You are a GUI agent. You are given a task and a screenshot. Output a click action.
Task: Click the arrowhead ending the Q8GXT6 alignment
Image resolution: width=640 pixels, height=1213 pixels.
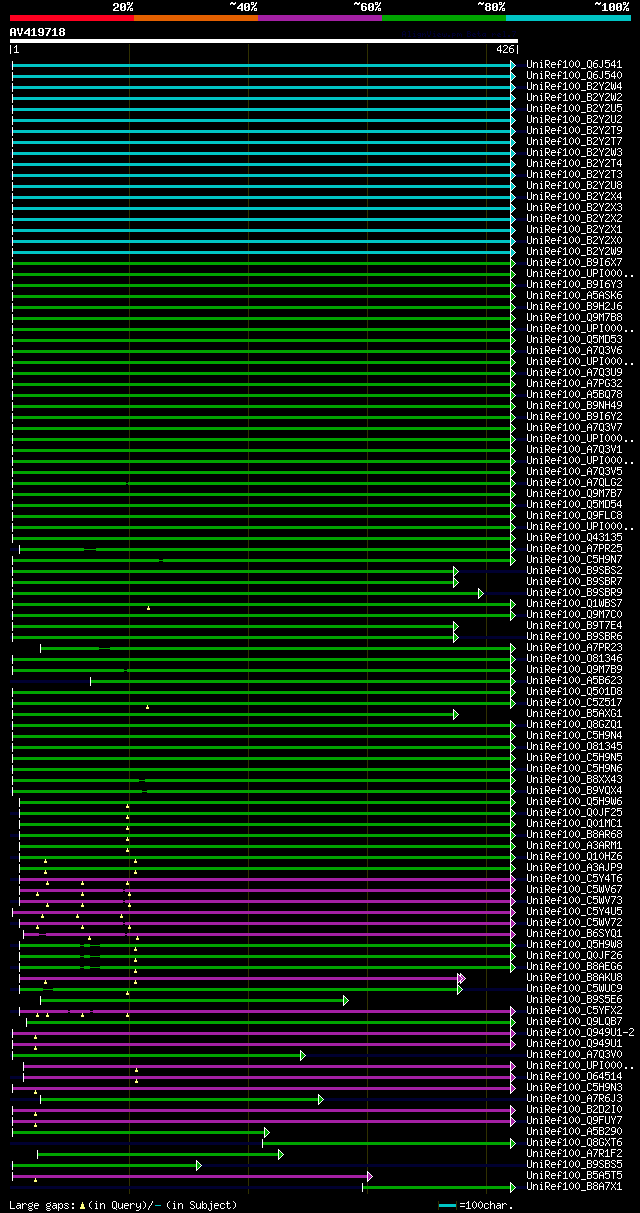coord(513,1142)
